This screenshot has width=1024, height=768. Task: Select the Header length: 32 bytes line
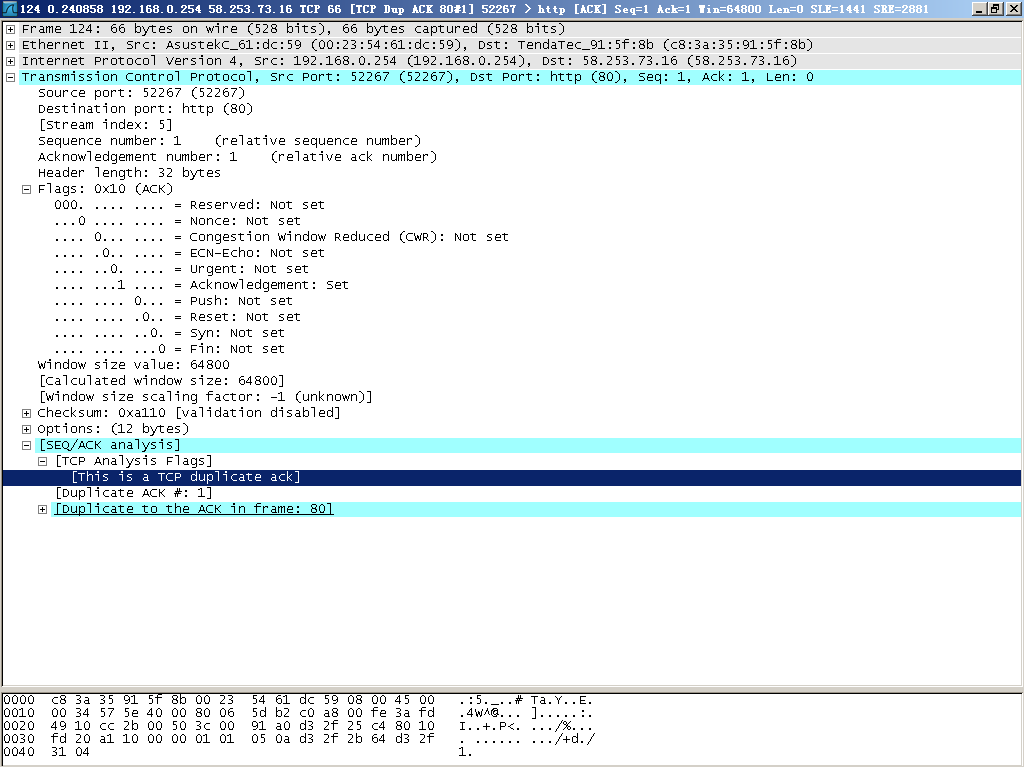129,173
